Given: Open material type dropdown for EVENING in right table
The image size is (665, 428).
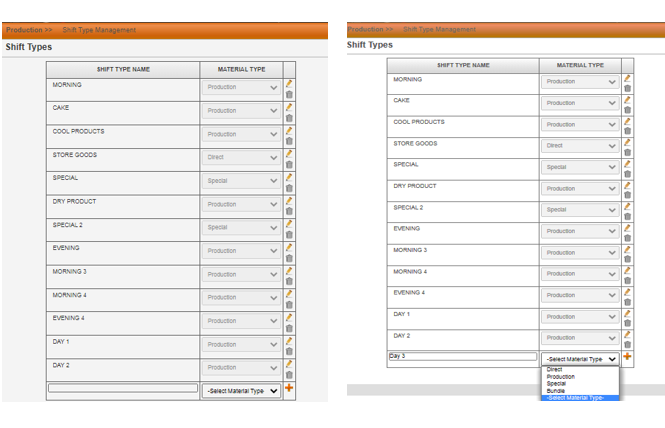Looking at the screenshot, I should (581, 231).
